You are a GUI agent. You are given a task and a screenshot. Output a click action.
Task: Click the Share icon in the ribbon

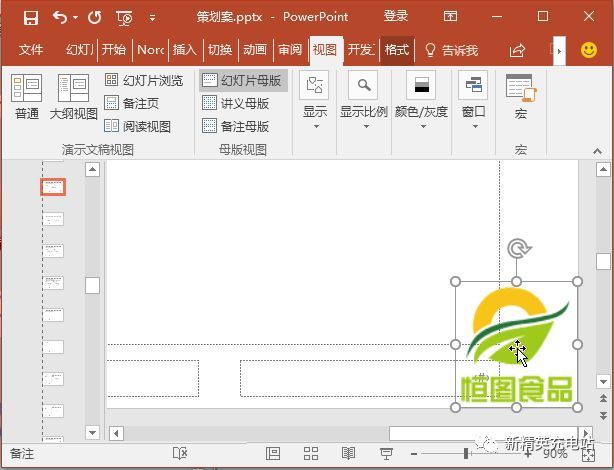(x=517, y=50)
